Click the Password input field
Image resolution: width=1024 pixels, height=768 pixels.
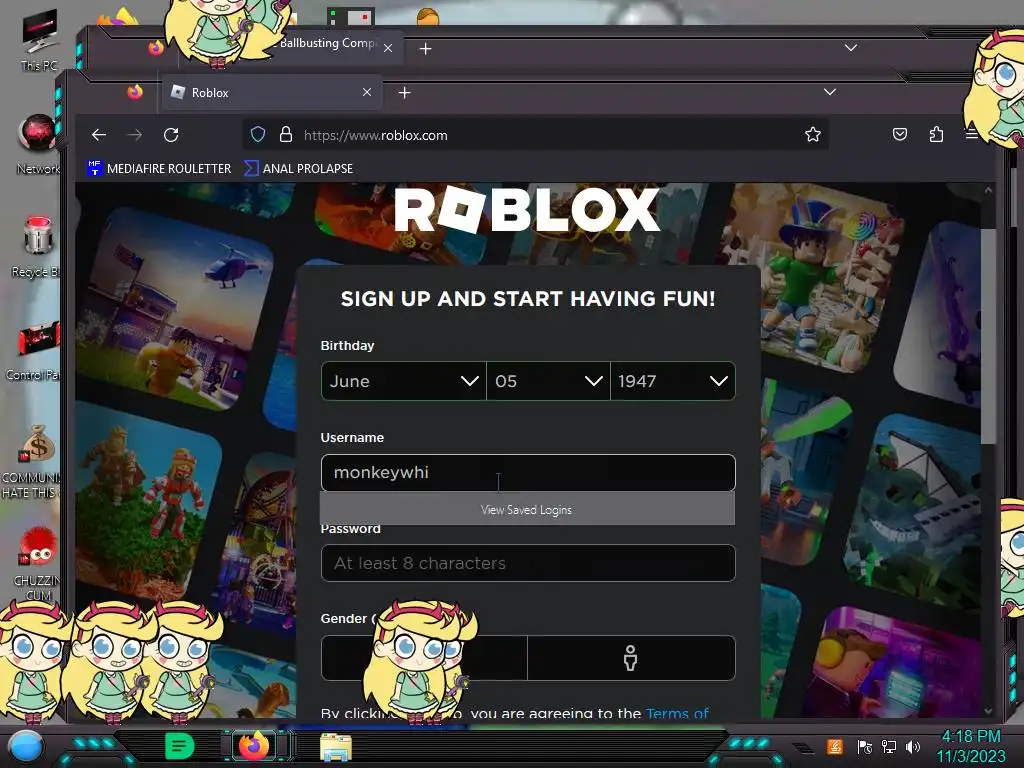pos(528,563)
